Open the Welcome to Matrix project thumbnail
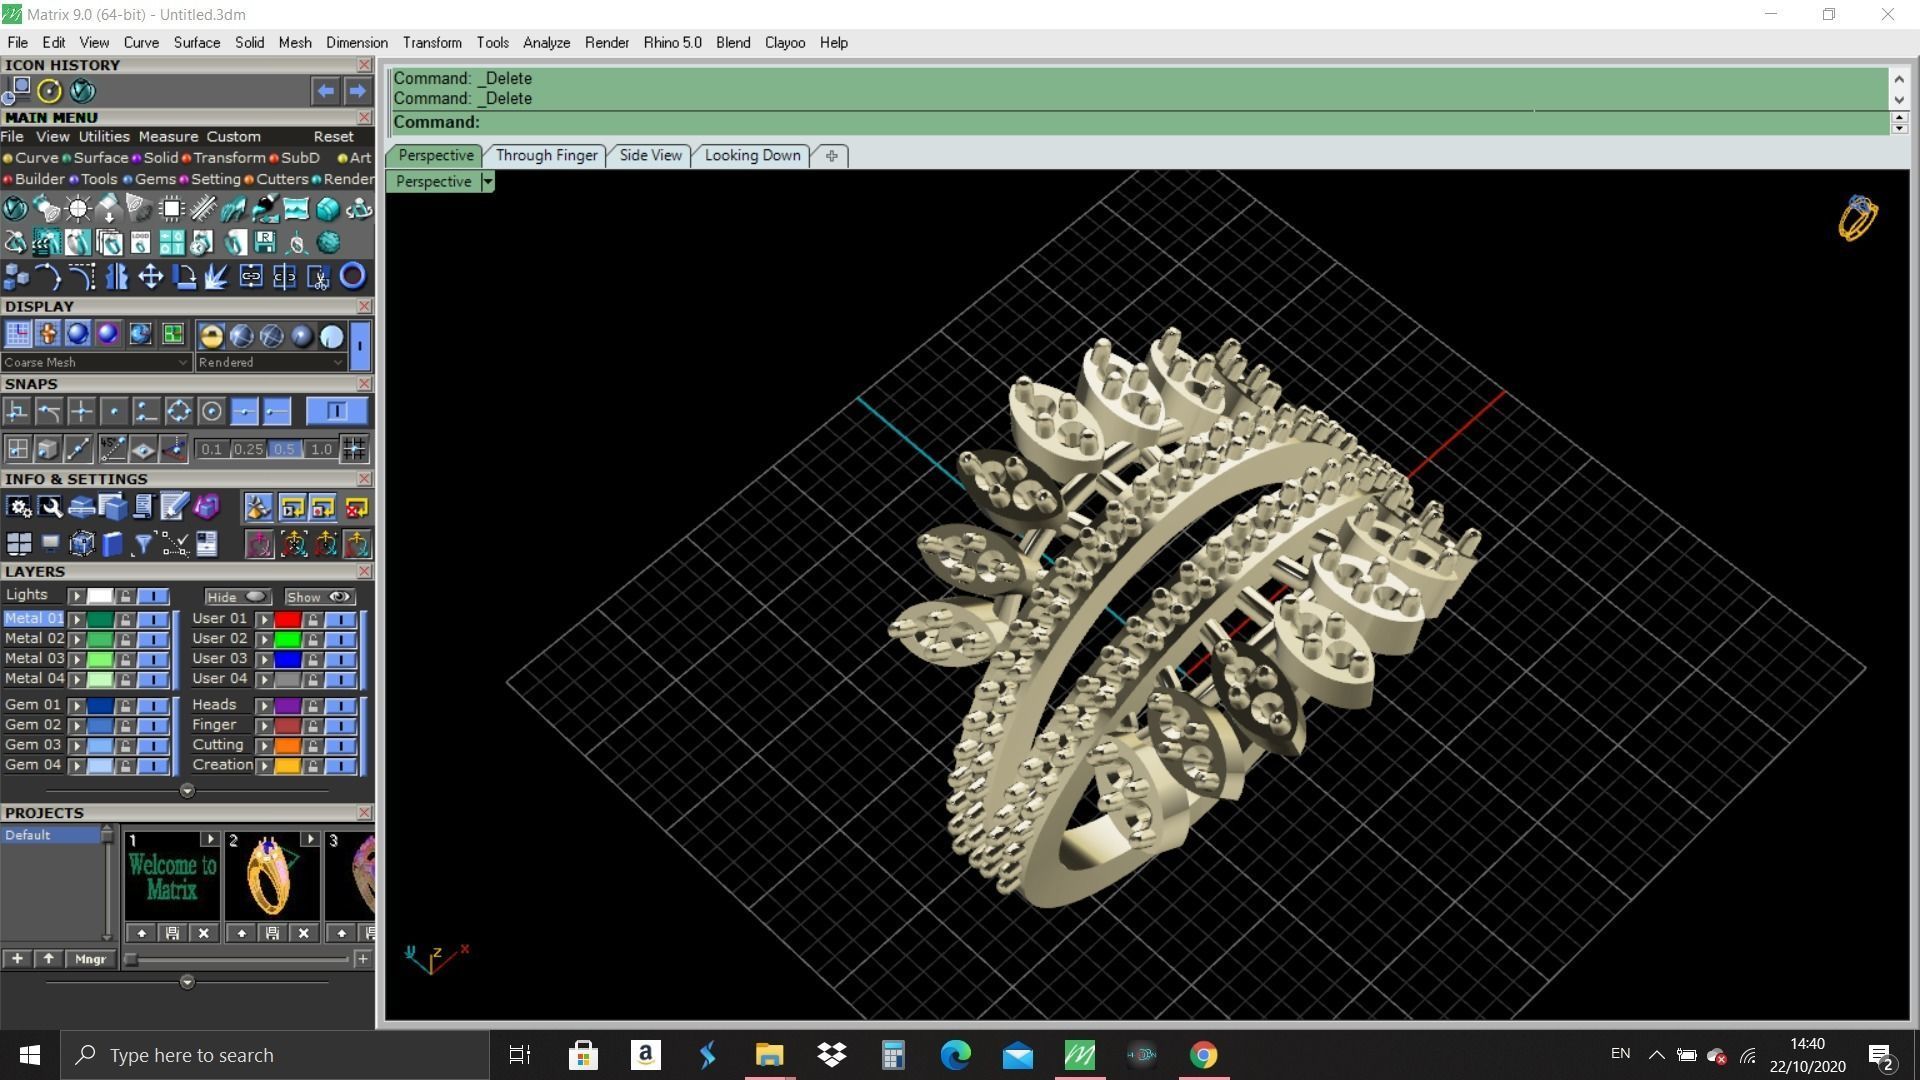 (x=172, y=876)
